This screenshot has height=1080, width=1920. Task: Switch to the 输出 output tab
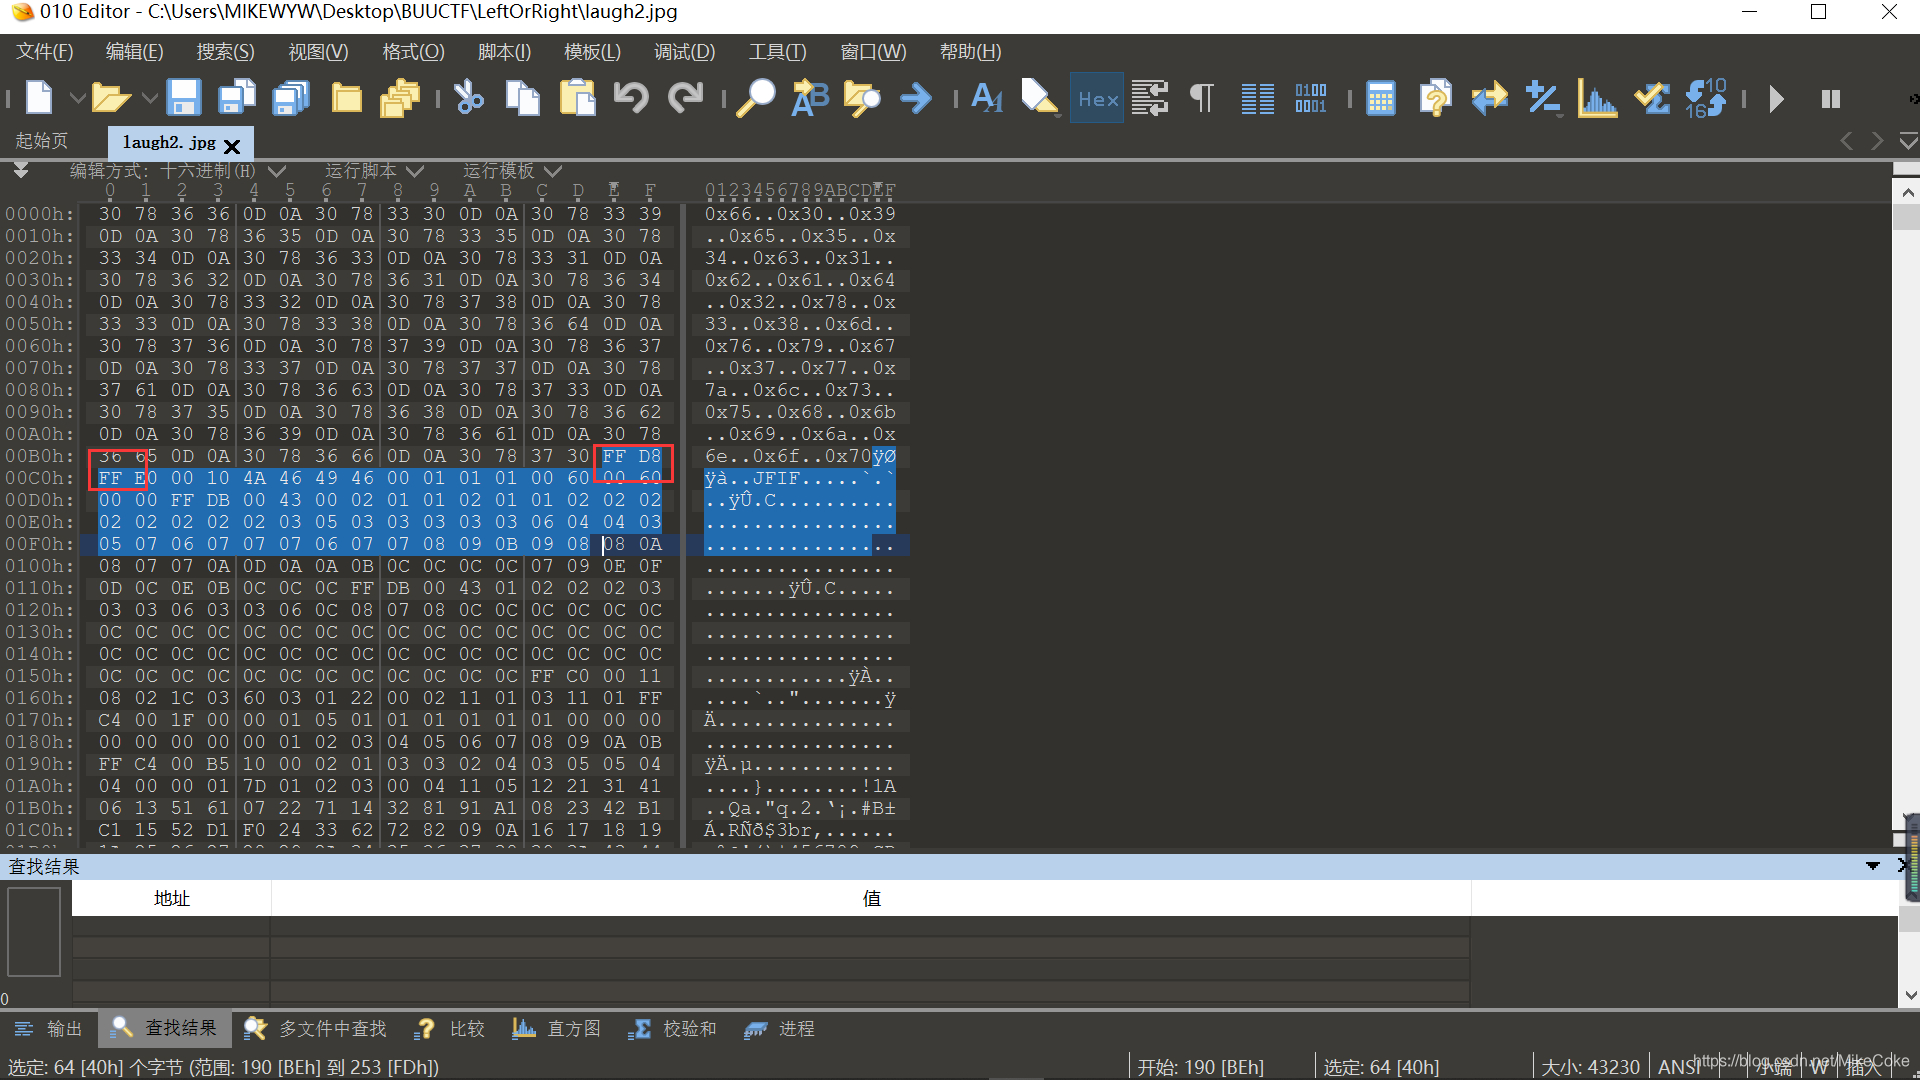tap(49, 1028)
